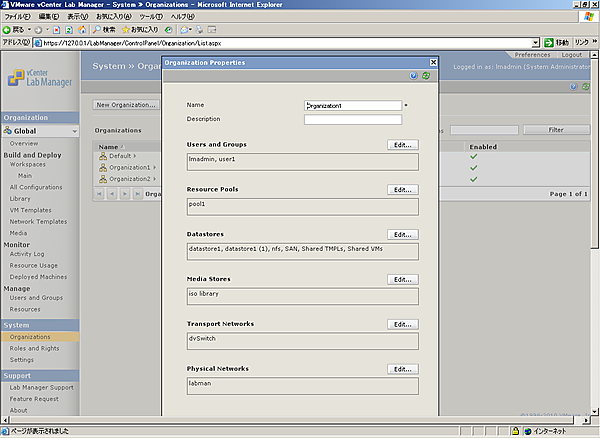Click the Enabled checkmark in the first row
Viewport: 600px width, 438px height.
472,156
